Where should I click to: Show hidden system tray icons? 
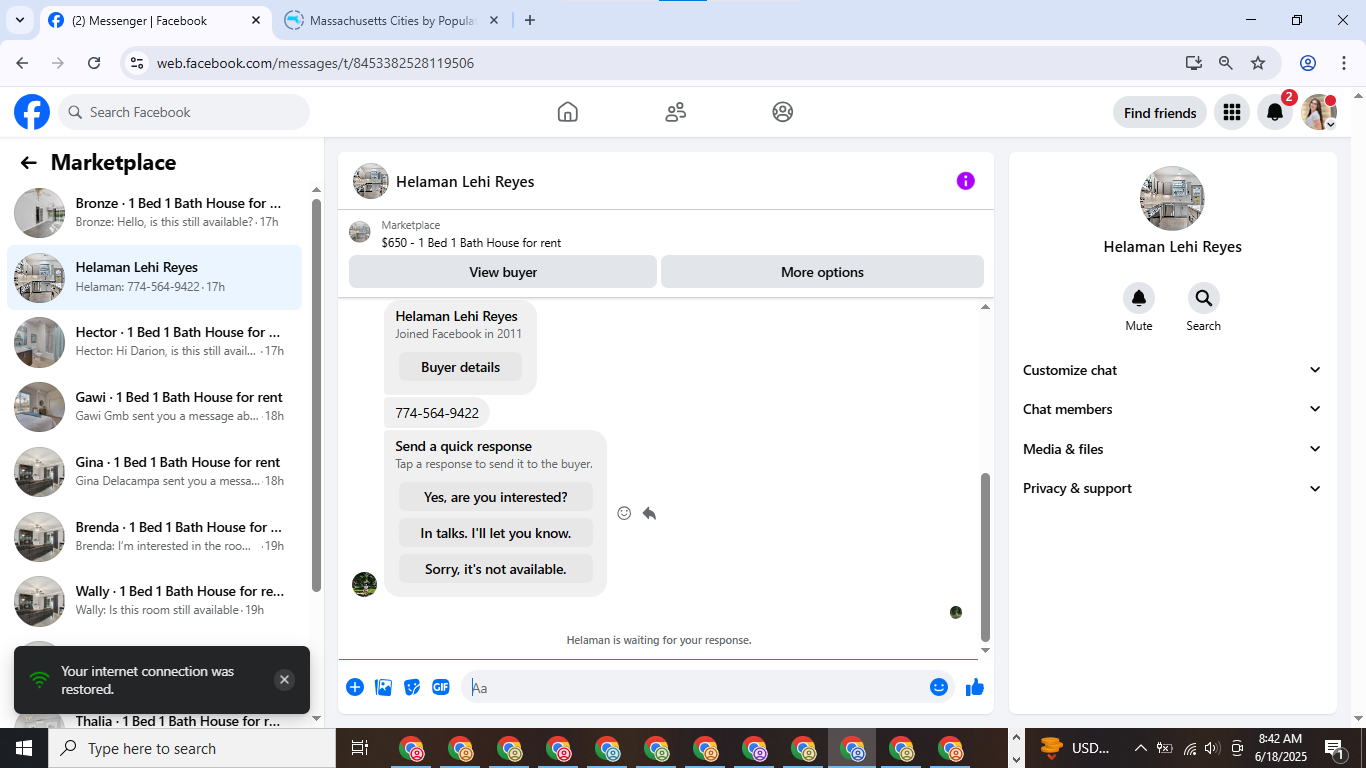click(1140, 748)
